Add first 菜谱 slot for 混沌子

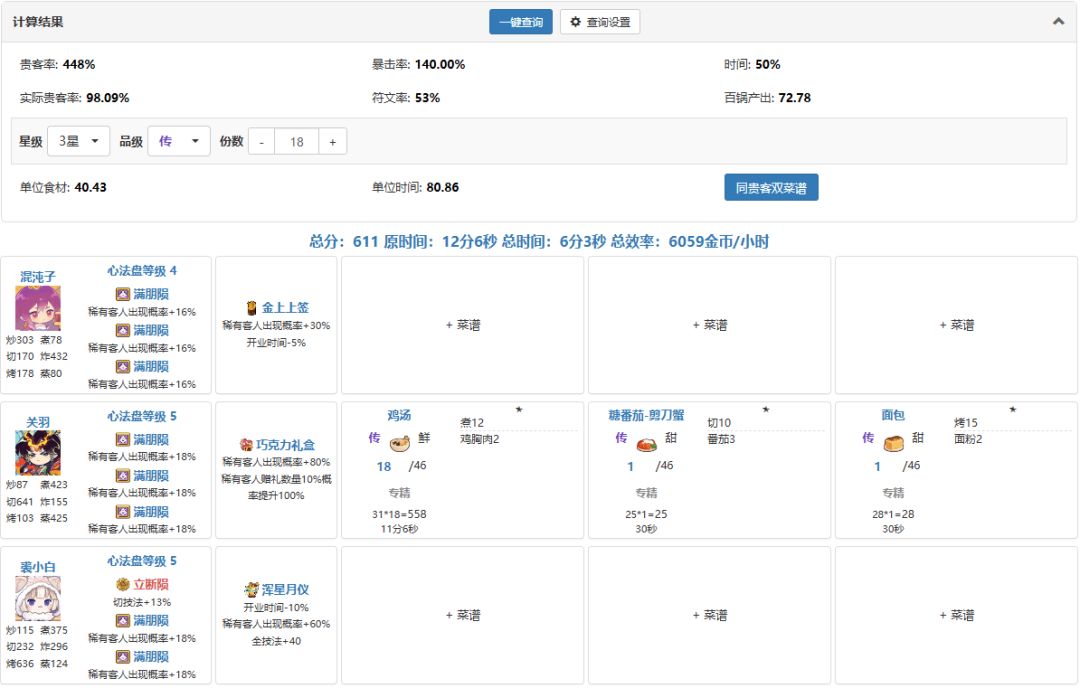click(463, 325)
